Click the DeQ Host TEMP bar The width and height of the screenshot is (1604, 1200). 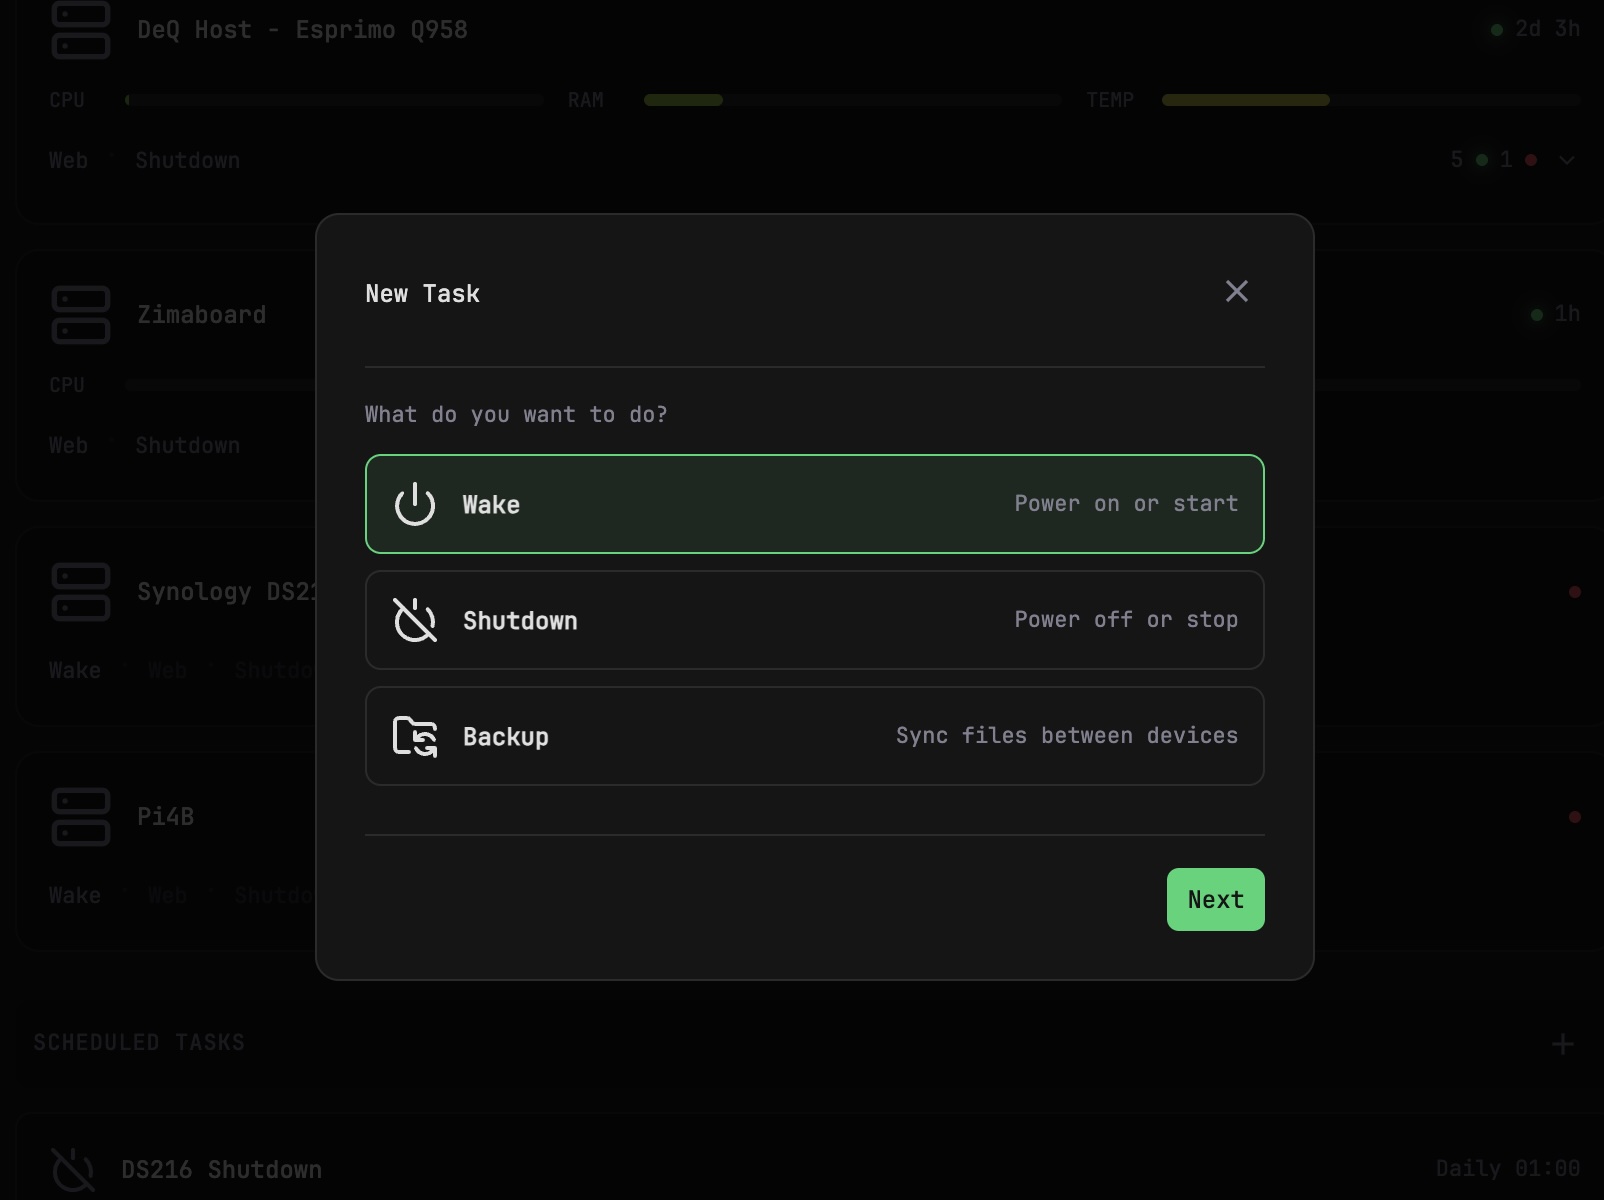point(1370,100)
